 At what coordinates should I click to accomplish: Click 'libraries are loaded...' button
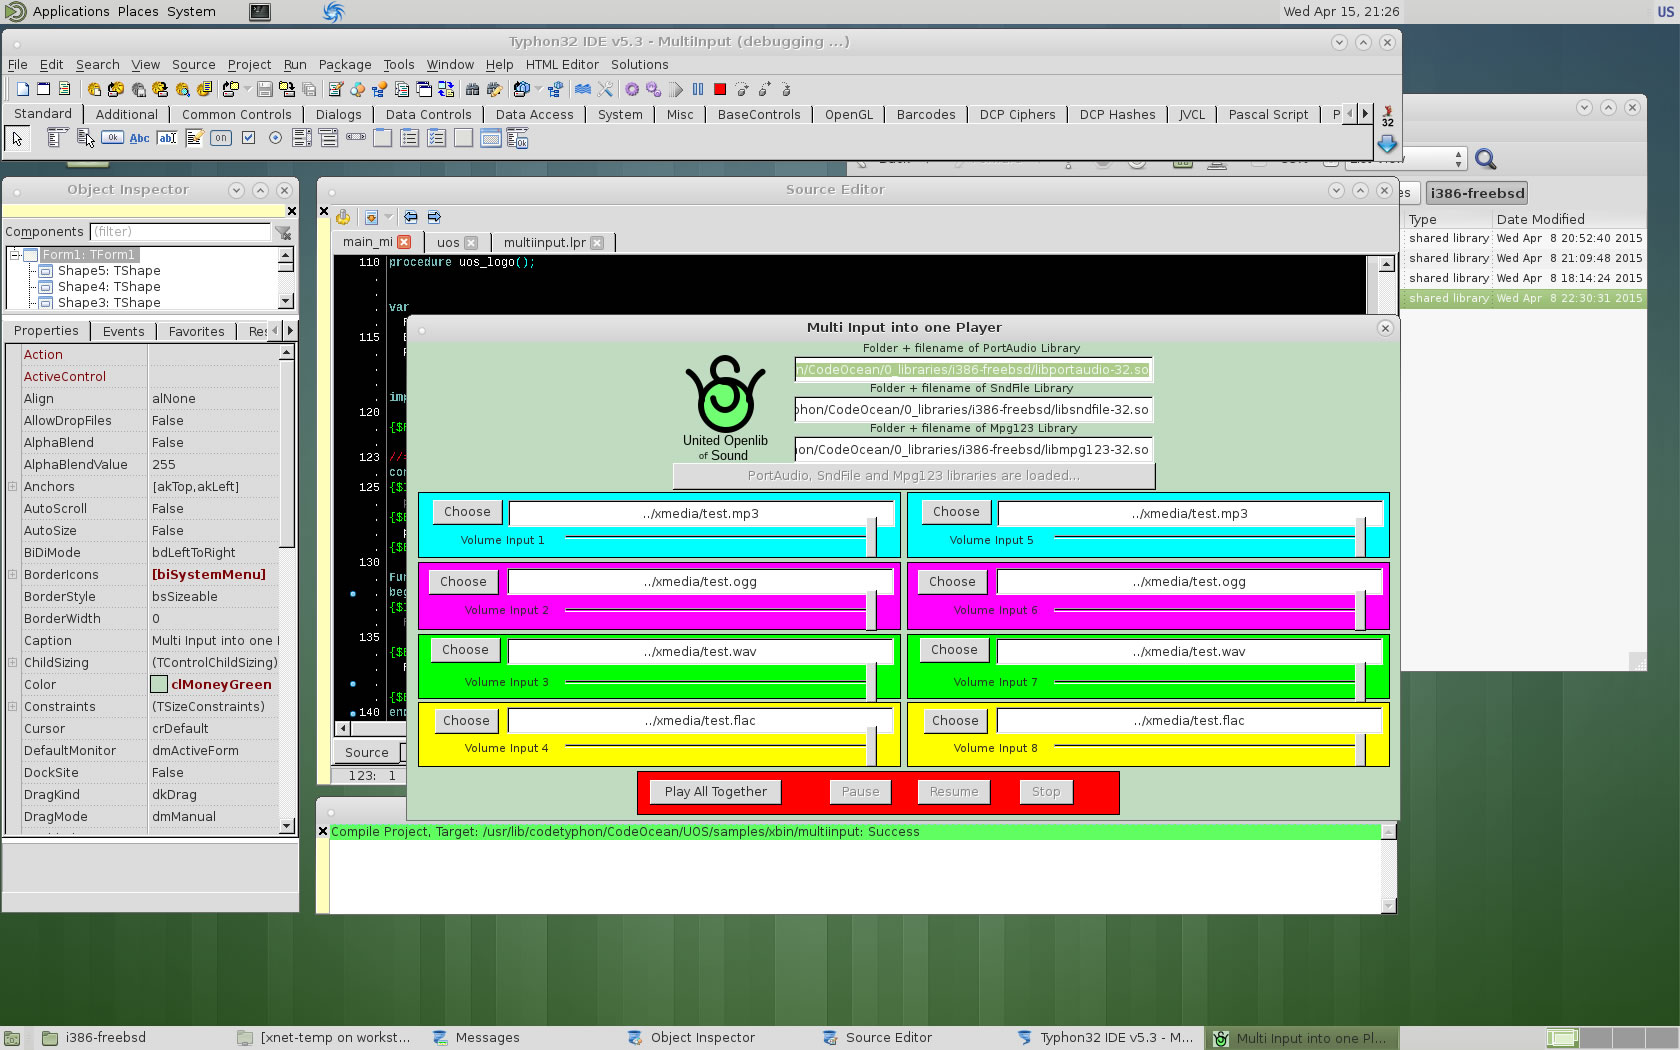click(x=914, y=476)
